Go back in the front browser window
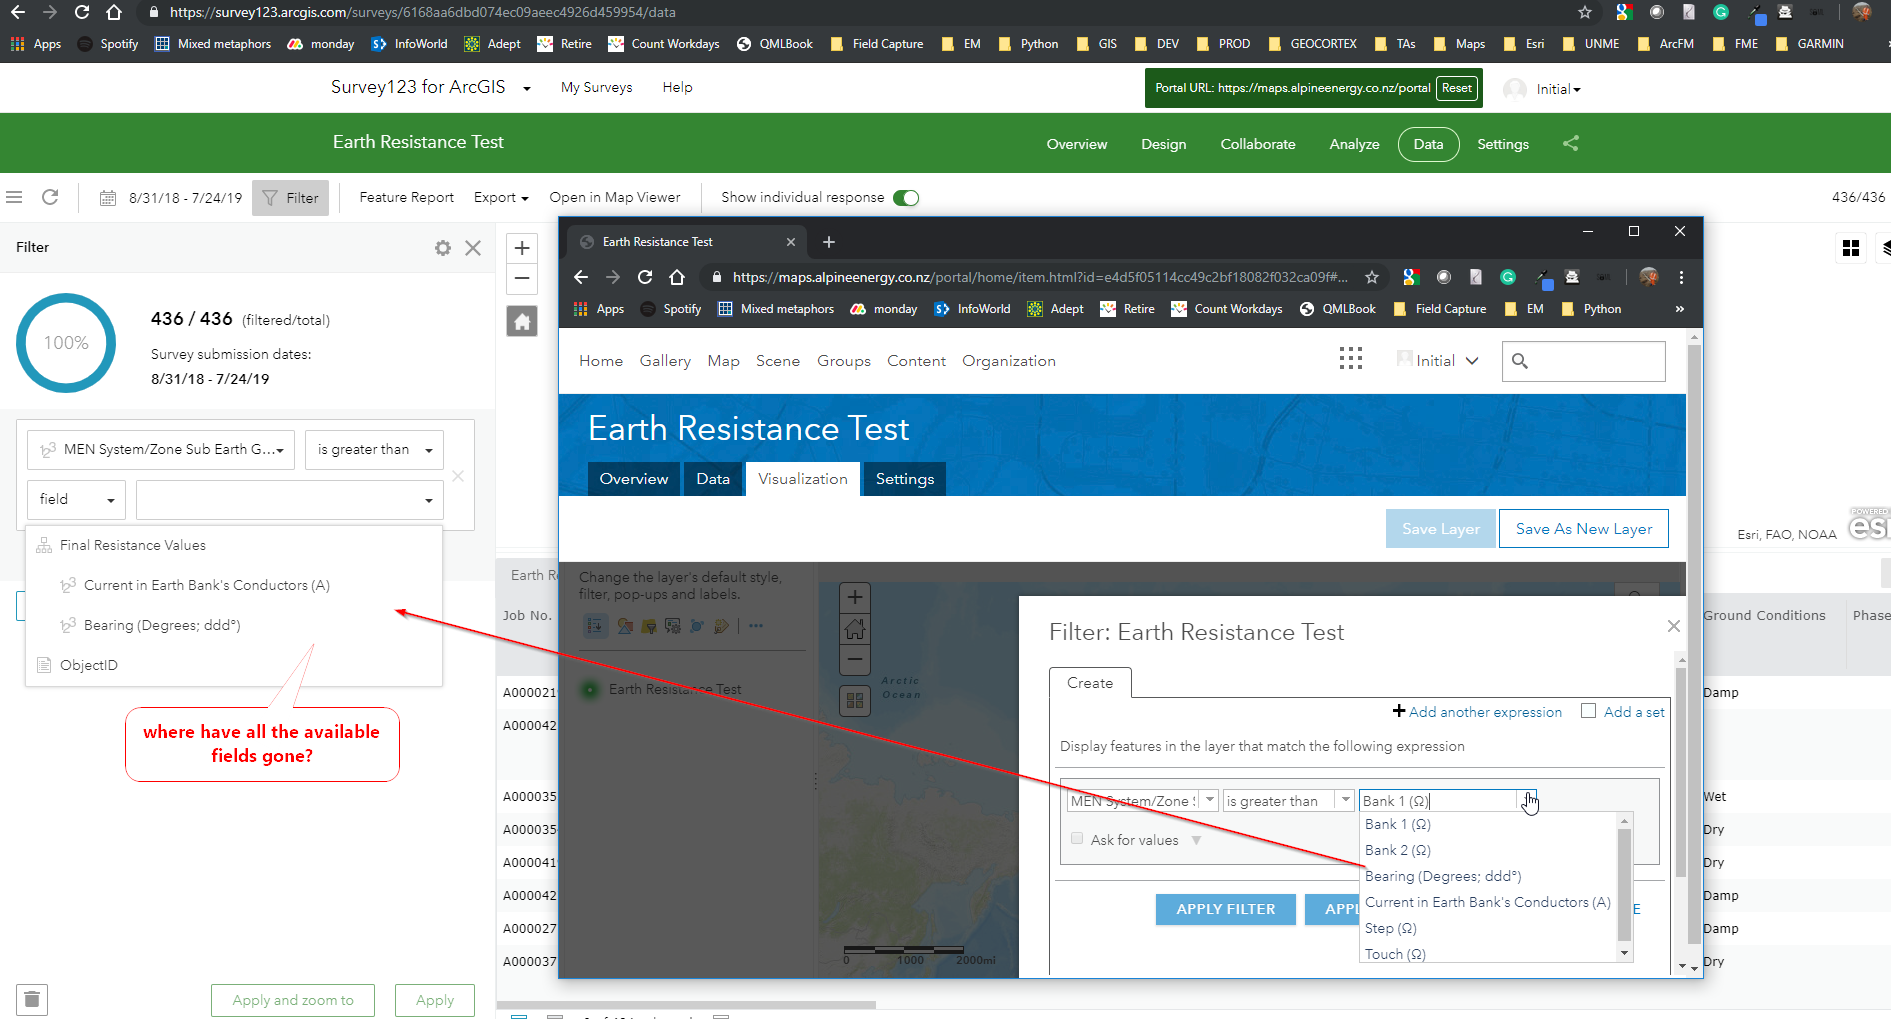The height and width of the screenshot is (1019, 1891). [581, 277]
